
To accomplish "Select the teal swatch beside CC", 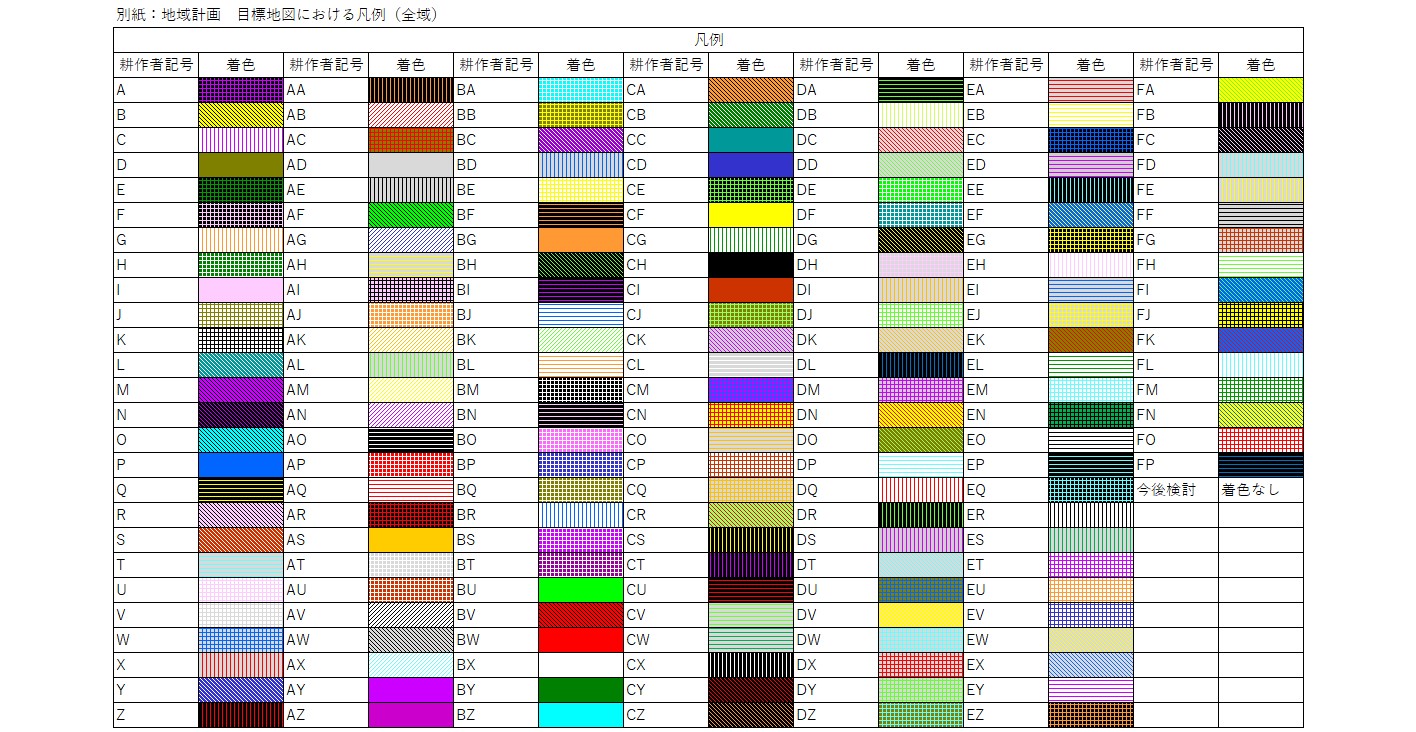I will (x=751, y=140).
